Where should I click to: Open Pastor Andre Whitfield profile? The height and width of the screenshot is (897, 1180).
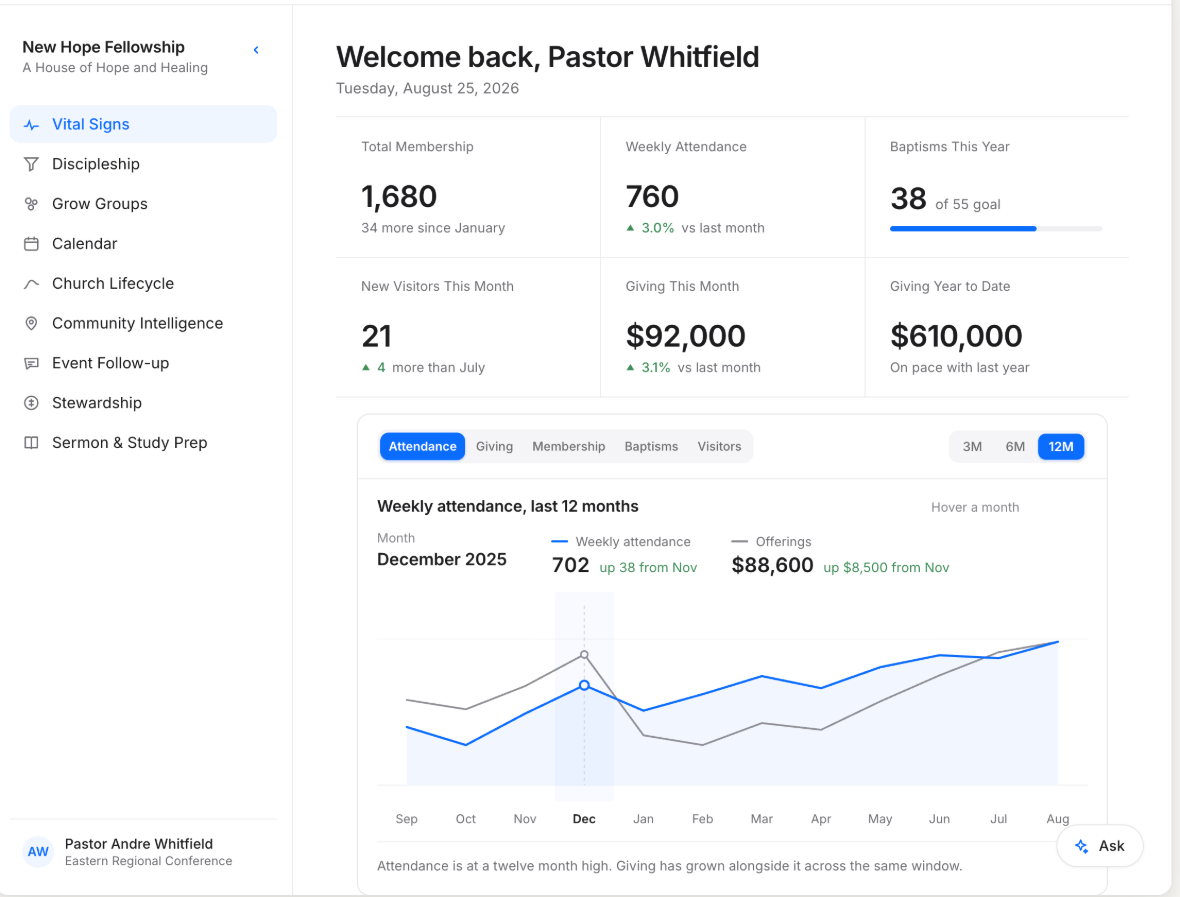coord(143,852)
